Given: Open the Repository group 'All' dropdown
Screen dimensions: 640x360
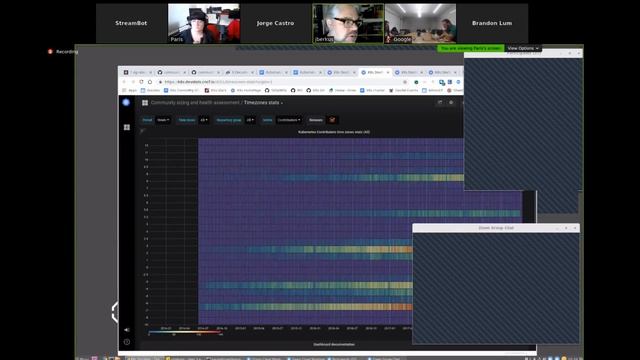Looking at the screenshot, I should [250, 120].
